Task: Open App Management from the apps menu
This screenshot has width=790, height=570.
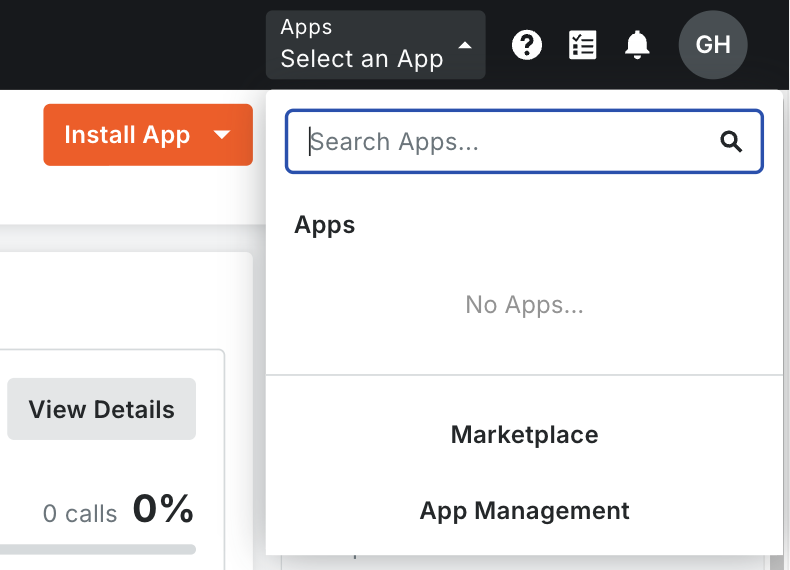Action: tap(524, 511)
